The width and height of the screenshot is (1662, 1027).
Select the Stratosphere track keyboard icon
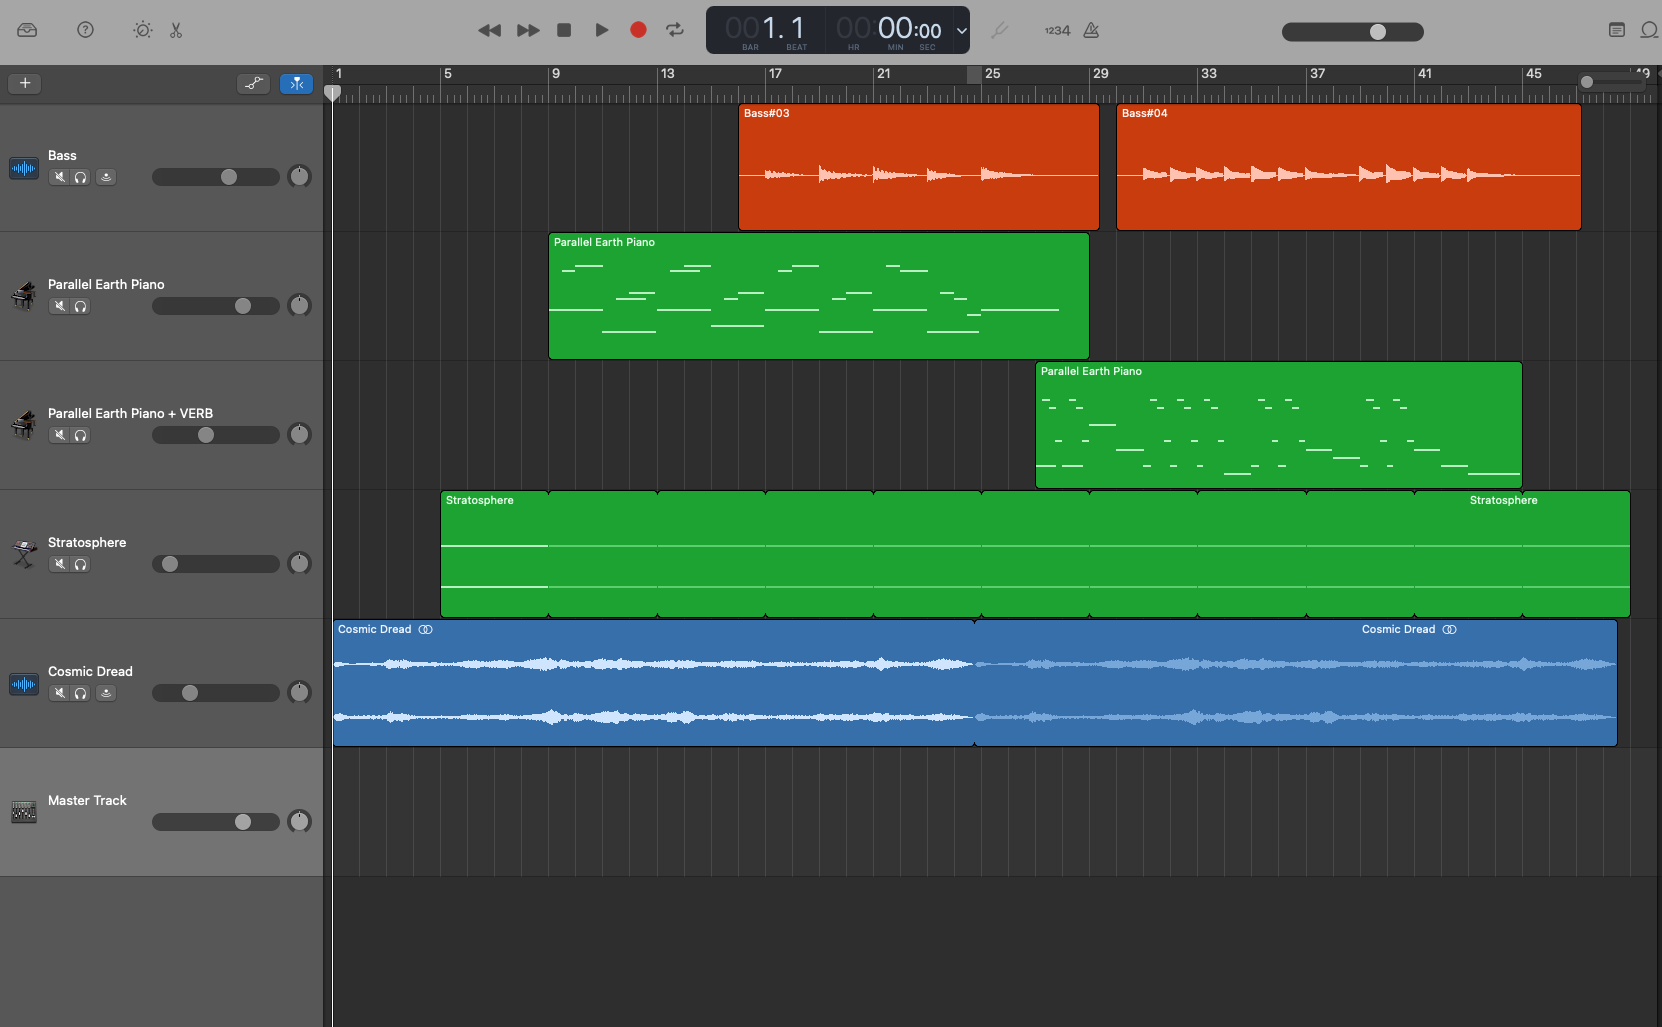[x=24, y=554]
